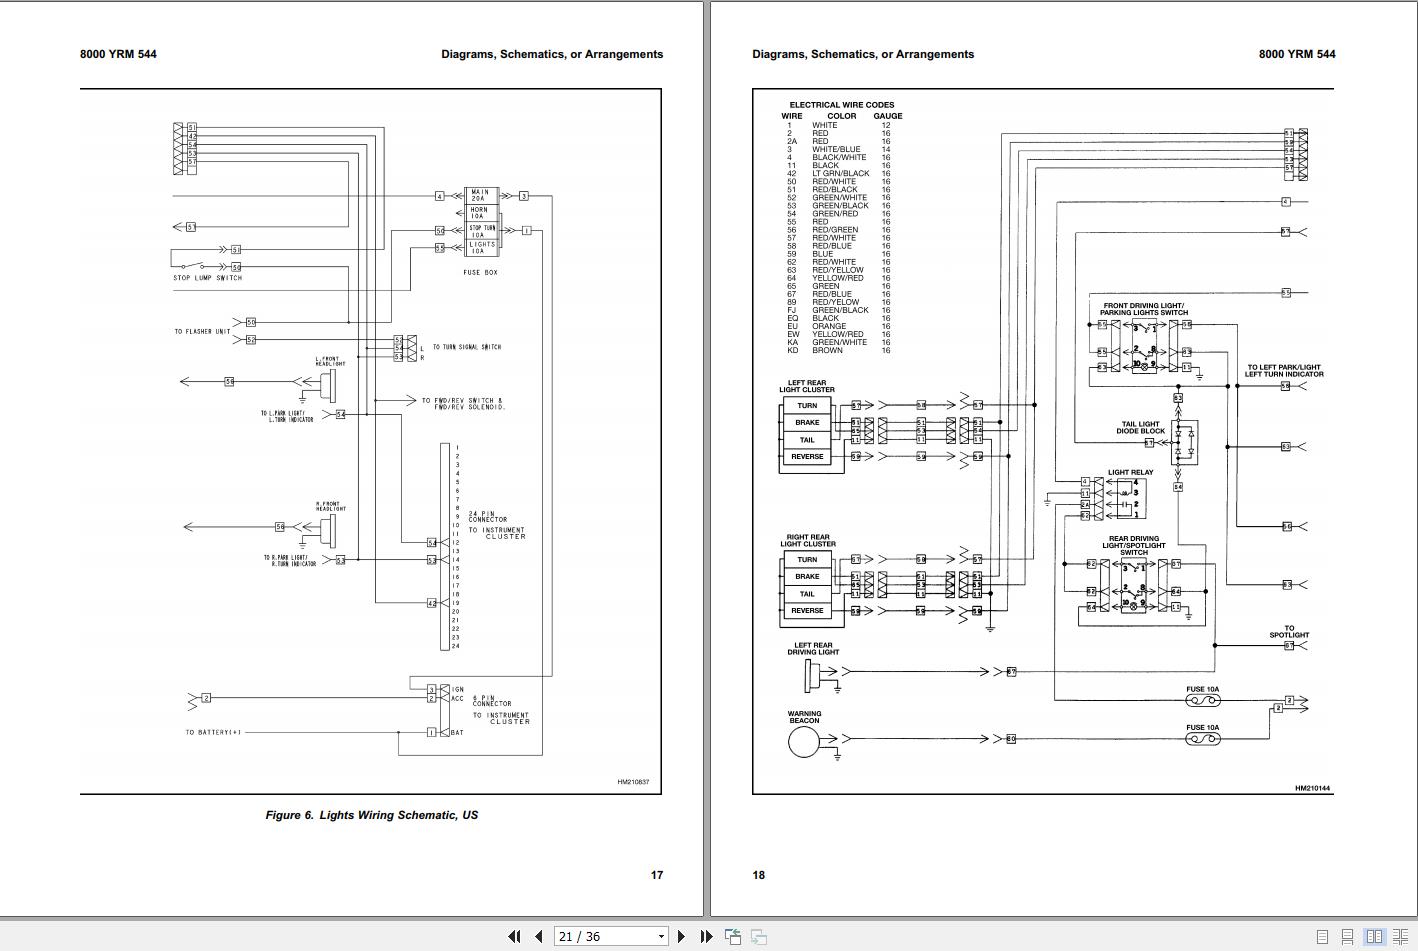The image size is (1418, 951).
Task: Click the '24 PIN CONNECTOR' label
Action: (x=488, y=517)
